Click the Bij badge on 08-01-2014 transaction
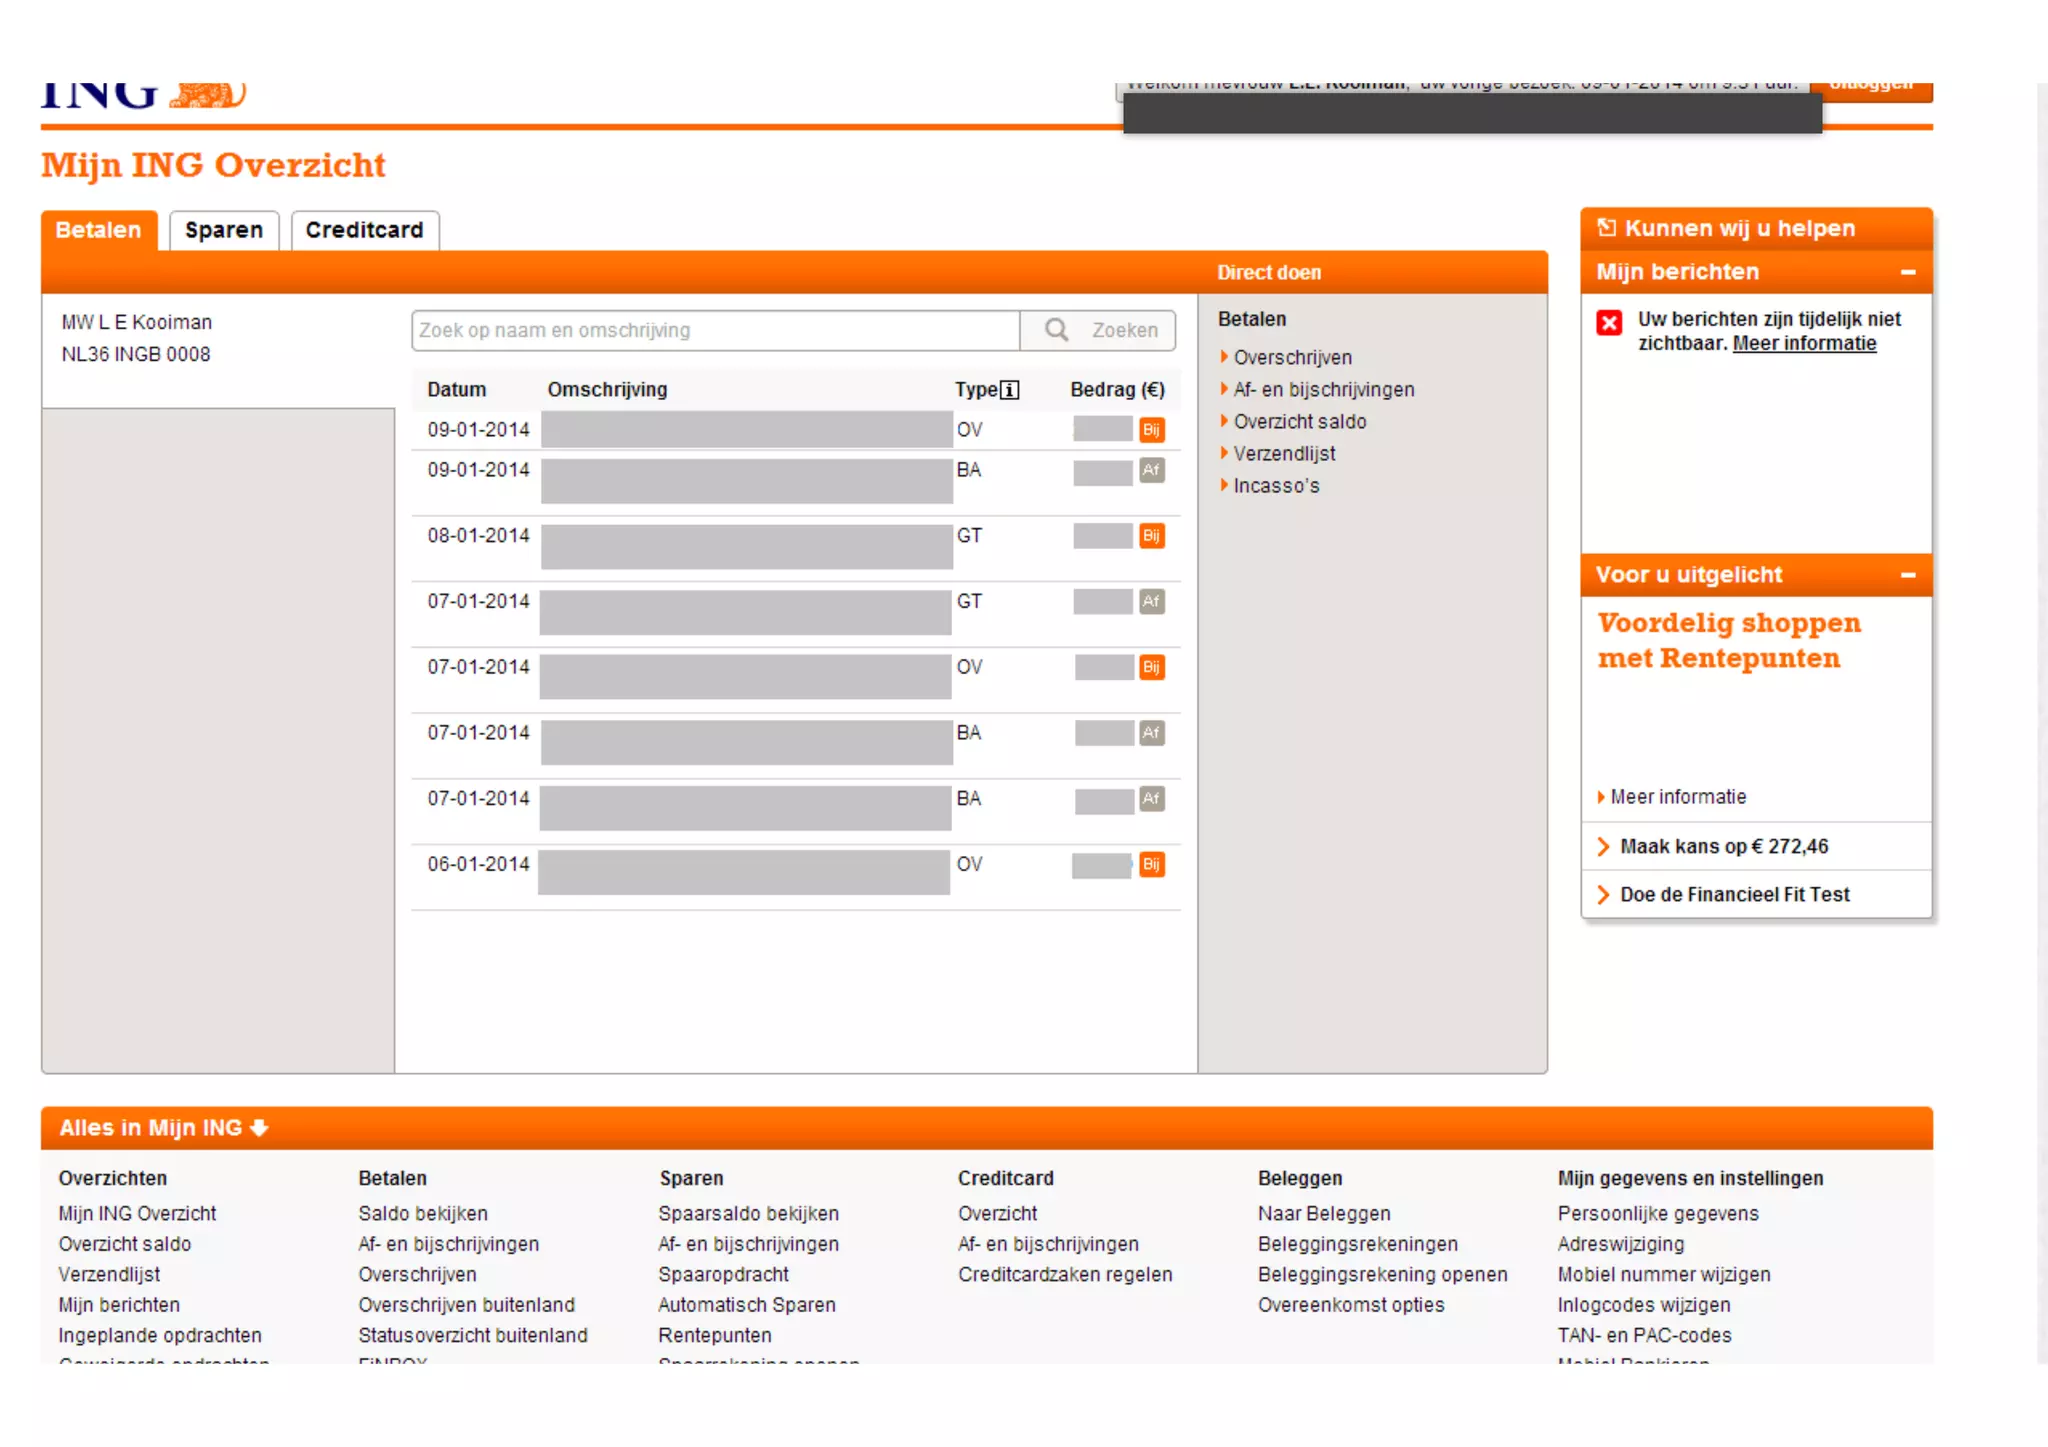Viewport: 2048px width, 1447px height. click(1151, 536)
